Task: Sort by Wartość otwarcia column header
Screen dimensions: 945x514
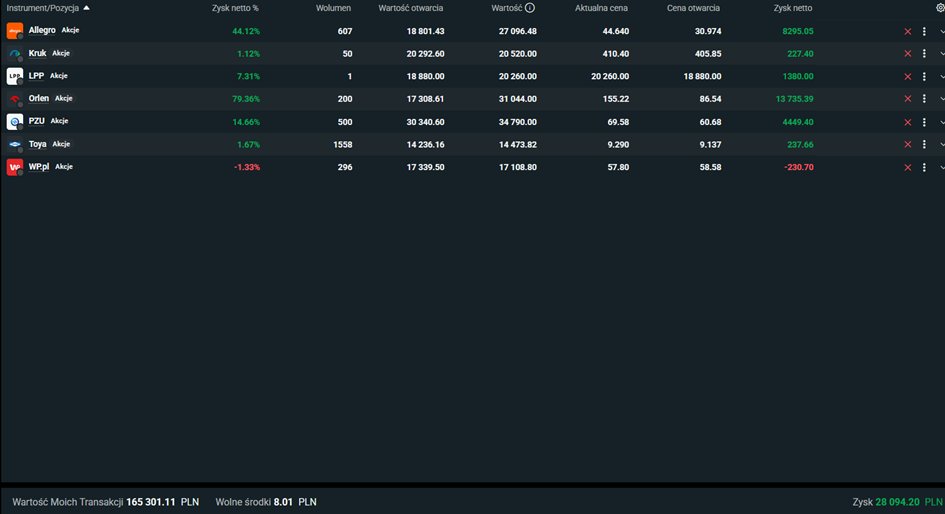Action: click(410, 8)
